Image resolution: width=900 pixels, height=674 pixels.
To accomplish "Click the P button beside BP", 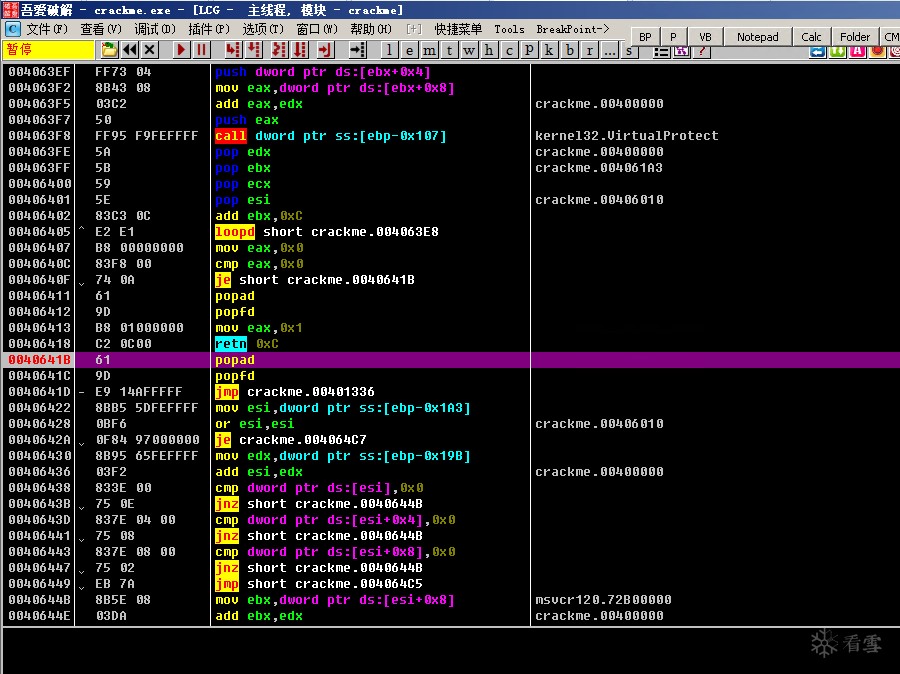I will [673, 37].
